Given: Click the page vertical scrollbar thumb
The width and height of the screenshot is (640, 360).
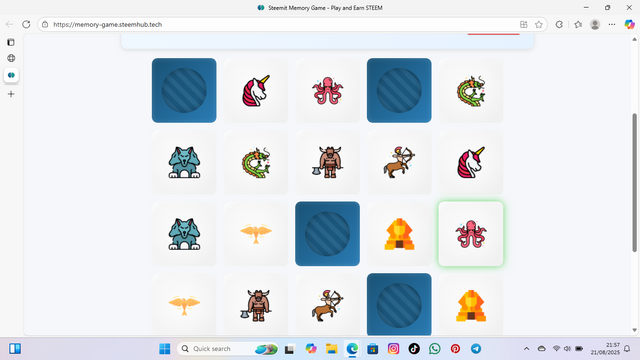Looking at the screenshot, I should pyautogui.click(x=634, y=182).
